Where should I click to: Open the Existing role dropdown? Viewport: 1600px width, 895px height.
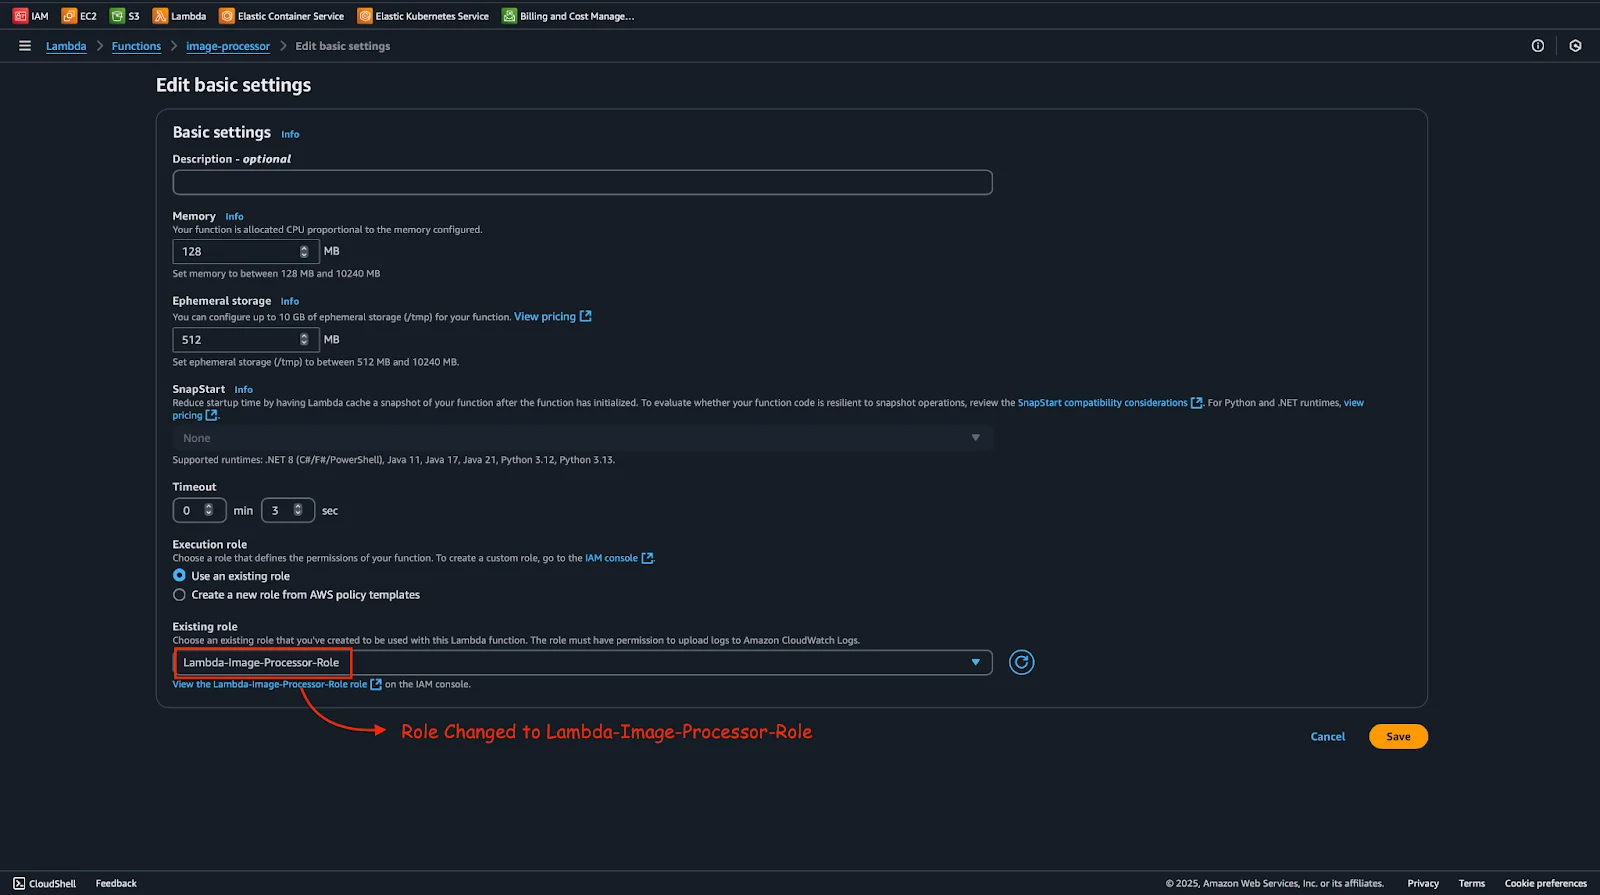[x=582, y=662]
